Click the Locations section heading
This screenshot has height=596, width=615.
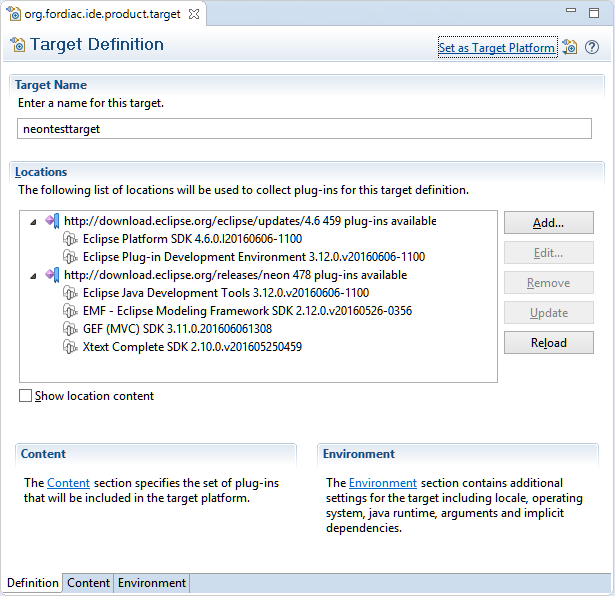[x=41, y=172]
